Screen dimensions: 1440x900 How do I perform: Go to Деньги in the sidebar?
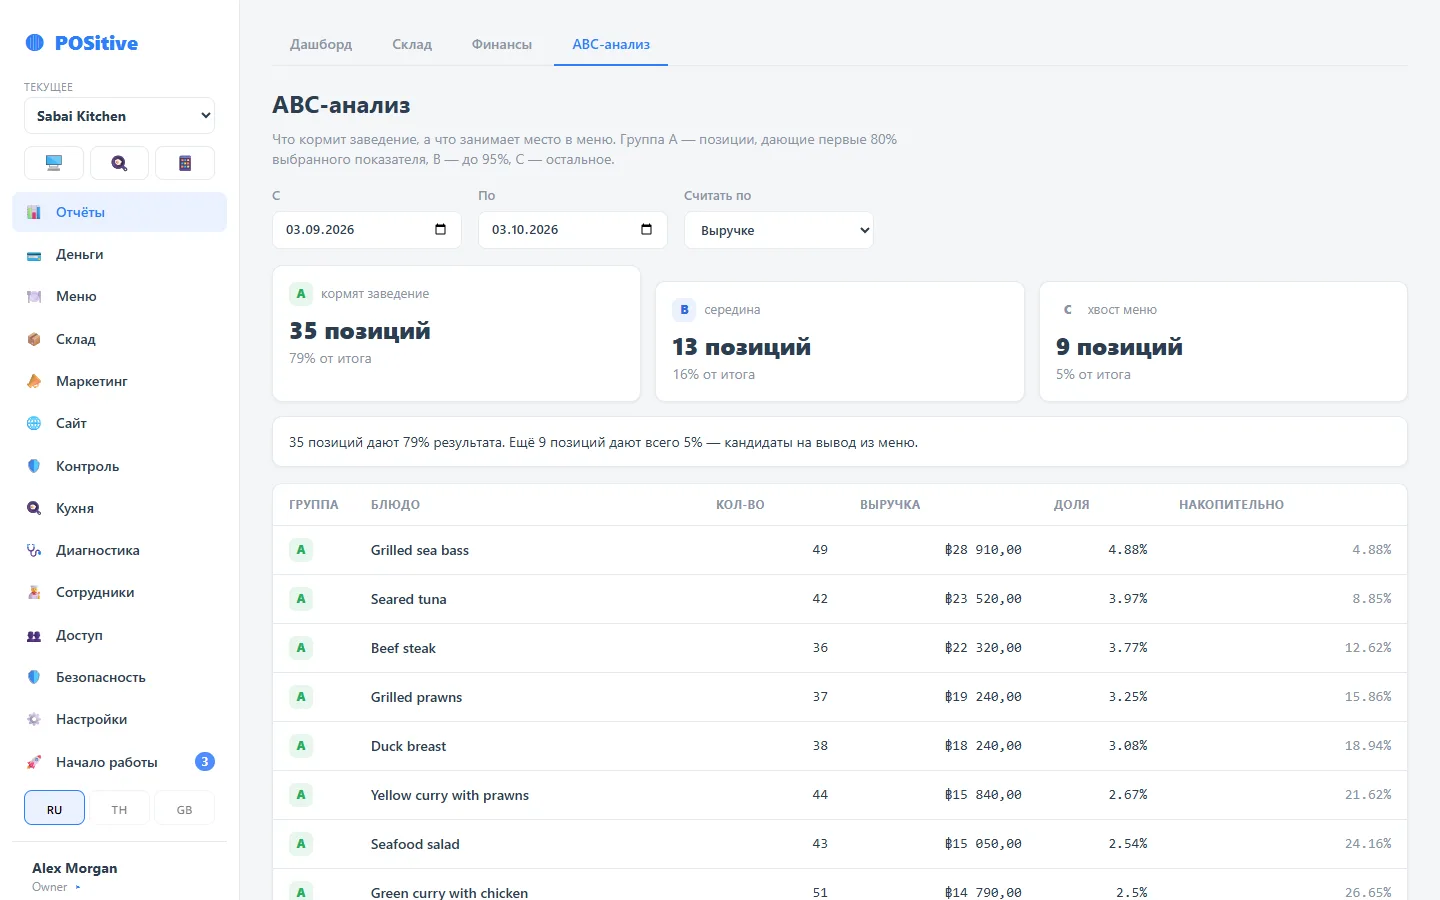coord(119,254)
